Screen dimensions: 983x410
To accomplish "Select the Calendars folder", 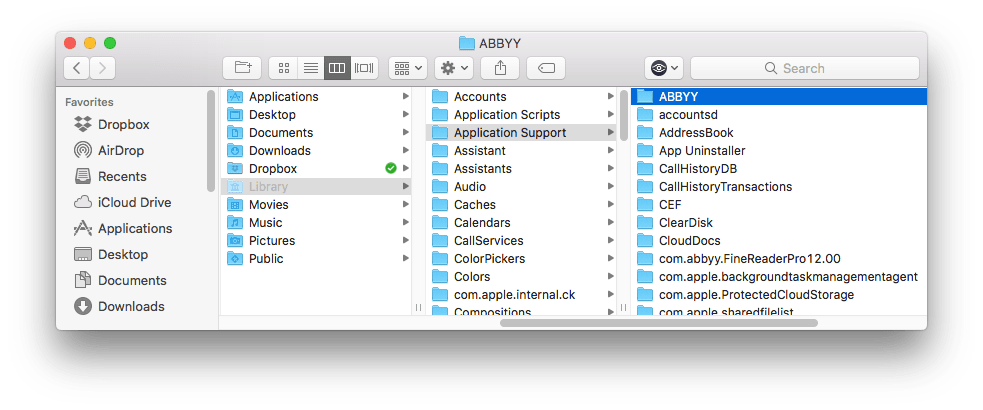I will (x=522, y=223).
